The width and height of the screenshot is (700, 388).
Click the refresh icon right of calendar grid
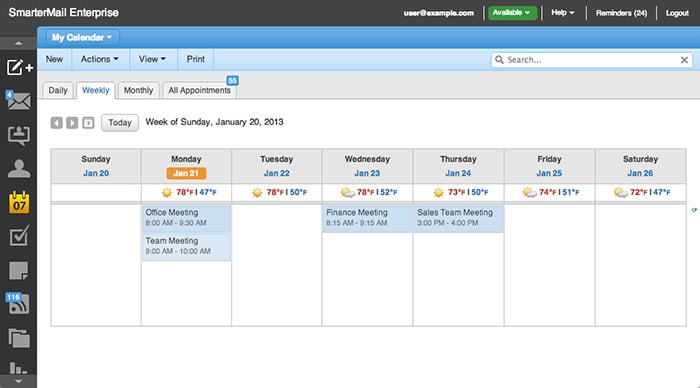click(x=694, y=209)
